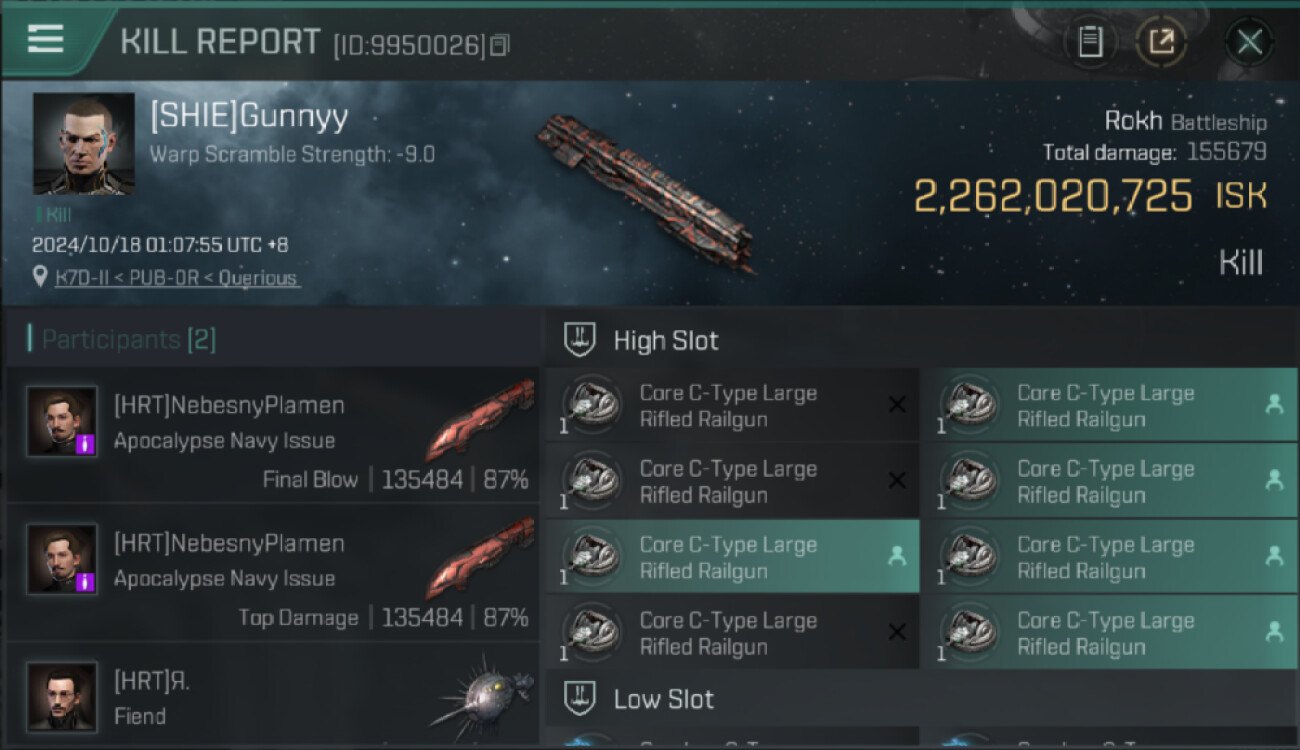Close the kill report window
The height and width of the screenshot is (750, 1300).
click(x=1249, y=42)
